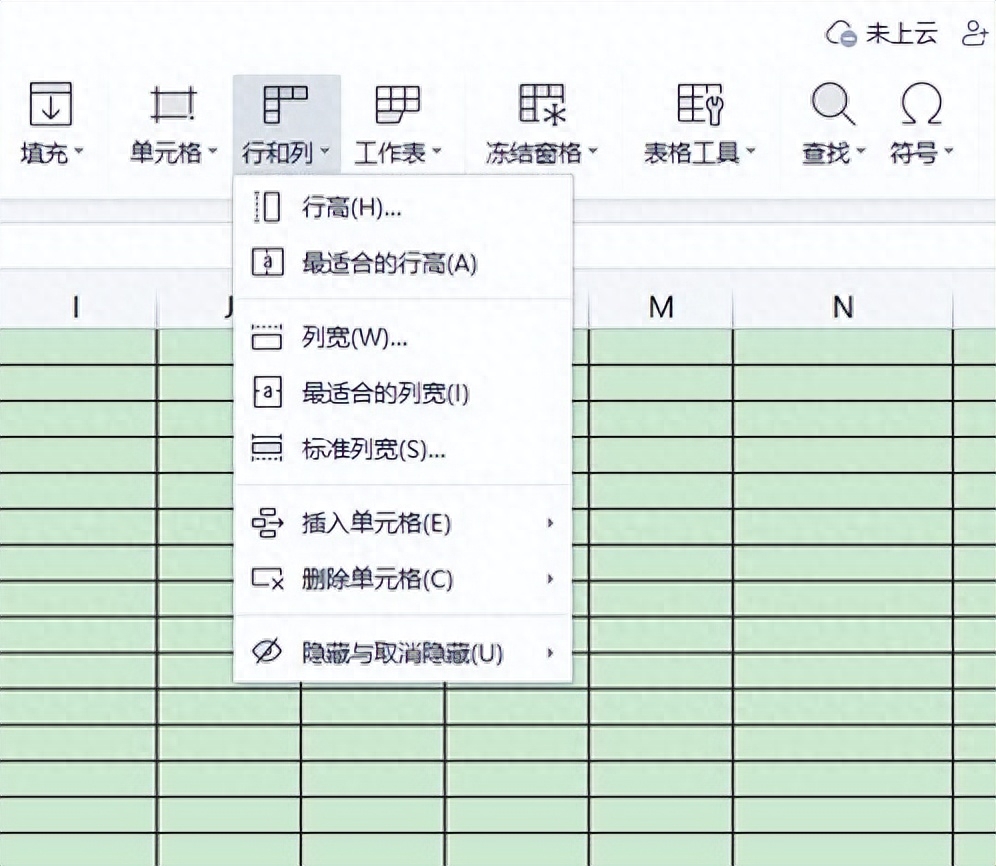Screen dimensions: 996x866
Task: Select column M header
Action: pos(661,307)
